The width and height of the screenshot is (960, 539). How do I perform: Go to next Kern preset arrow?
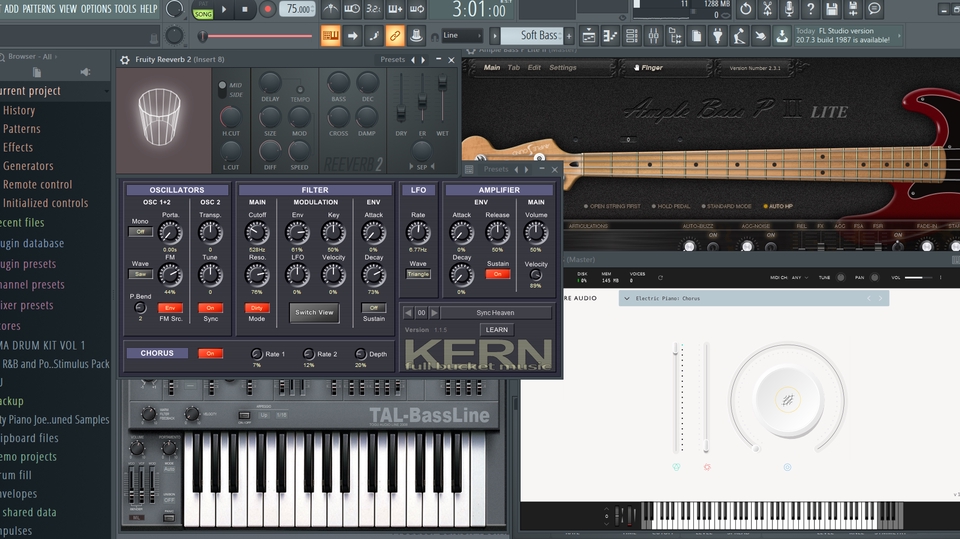click(434, 312)
